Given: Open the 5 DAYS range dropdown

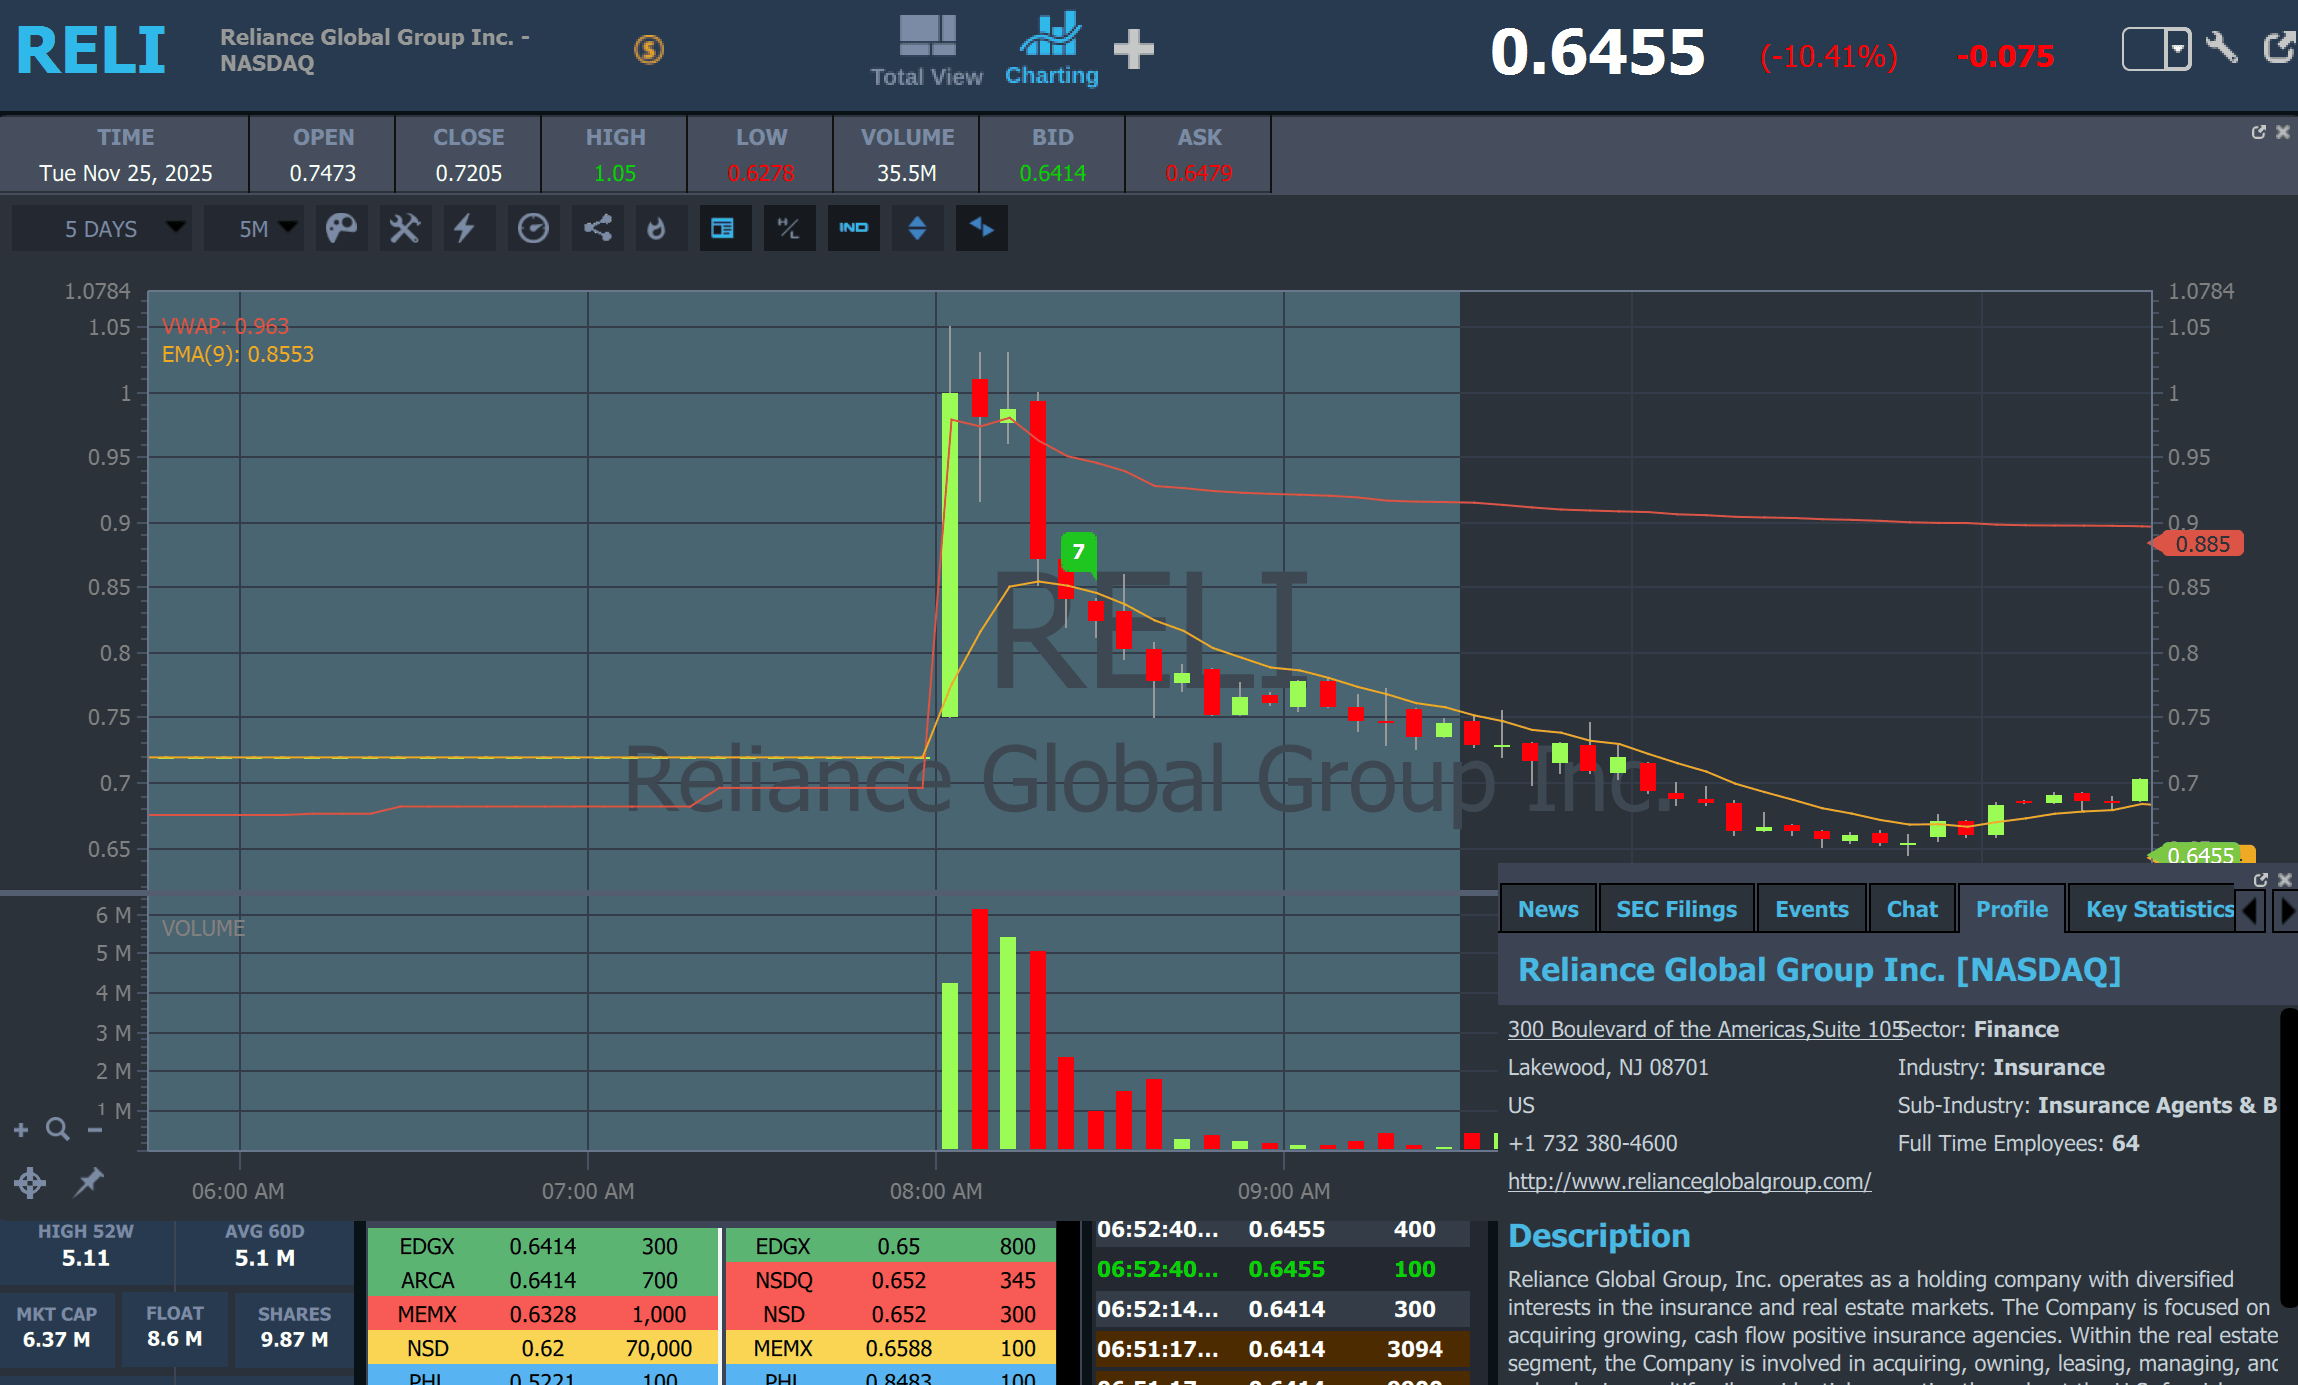Looking at the screenshot, I should (x=101, y=229).
